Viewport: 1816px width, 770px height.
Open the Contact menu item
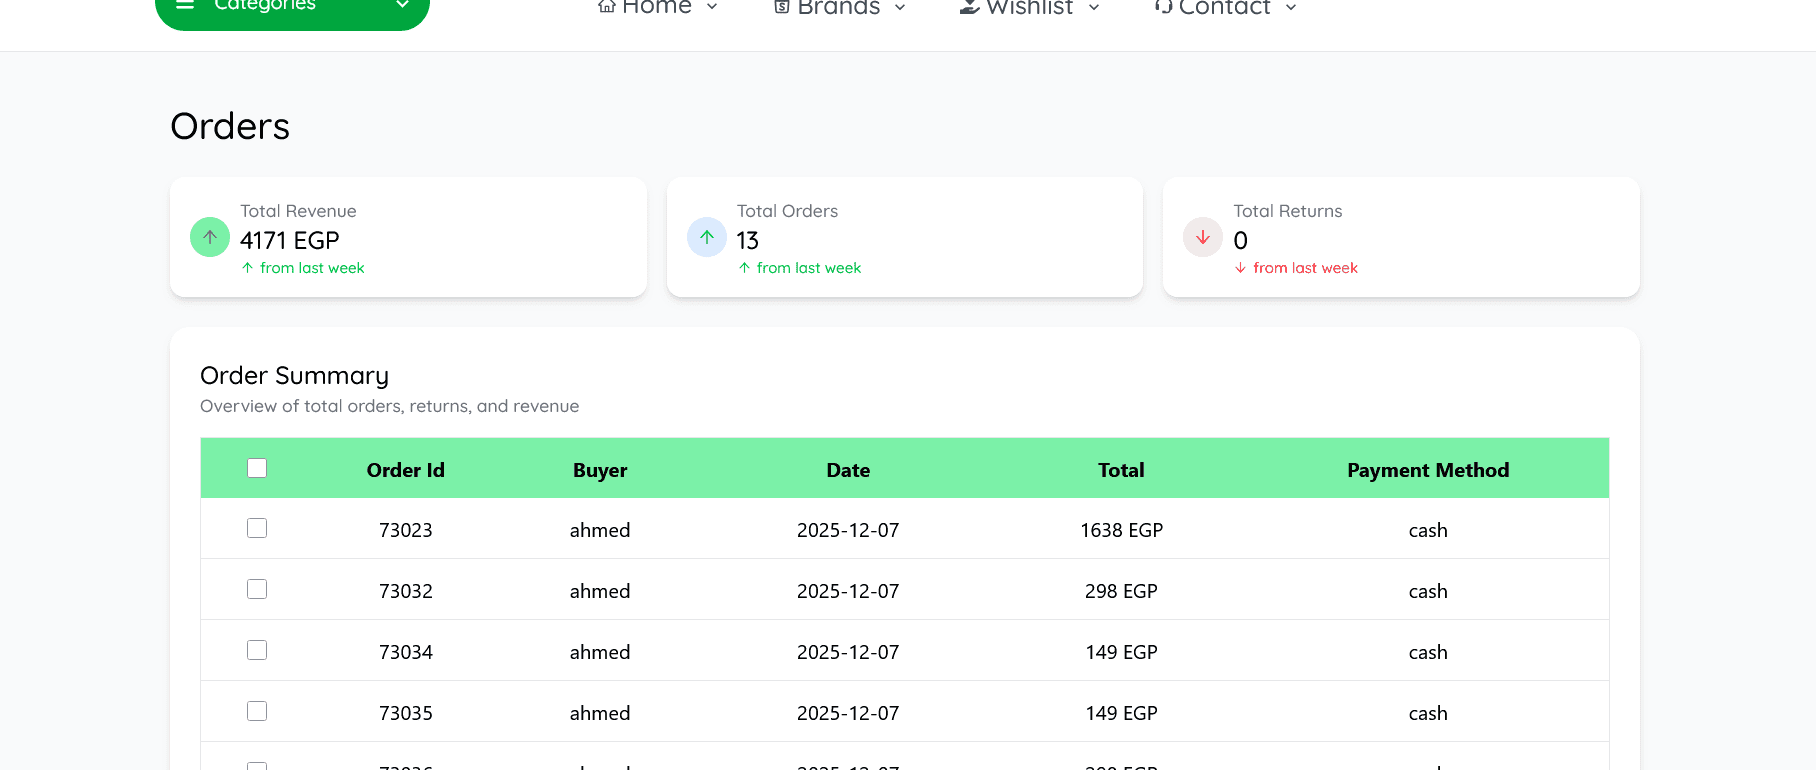point(1224,7)
